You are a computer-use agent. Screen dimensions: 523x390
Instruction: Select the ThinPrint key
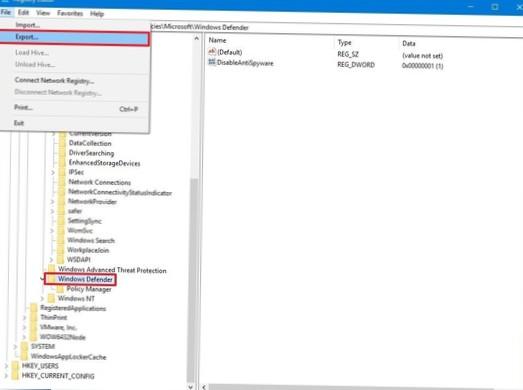pyautogui.click(x=53, y=317)
